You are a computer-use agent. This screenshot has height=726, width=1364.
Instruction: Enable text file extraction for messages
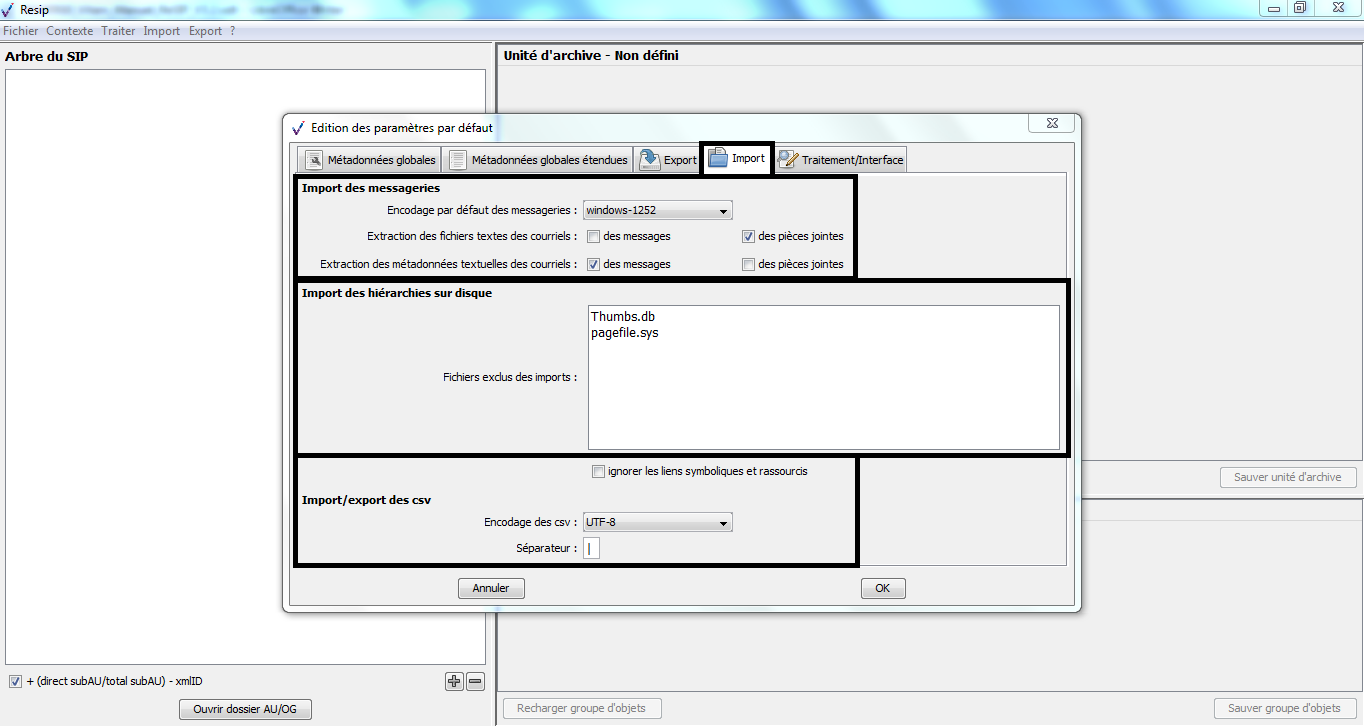pyautogui.click(x=593, y=237)
